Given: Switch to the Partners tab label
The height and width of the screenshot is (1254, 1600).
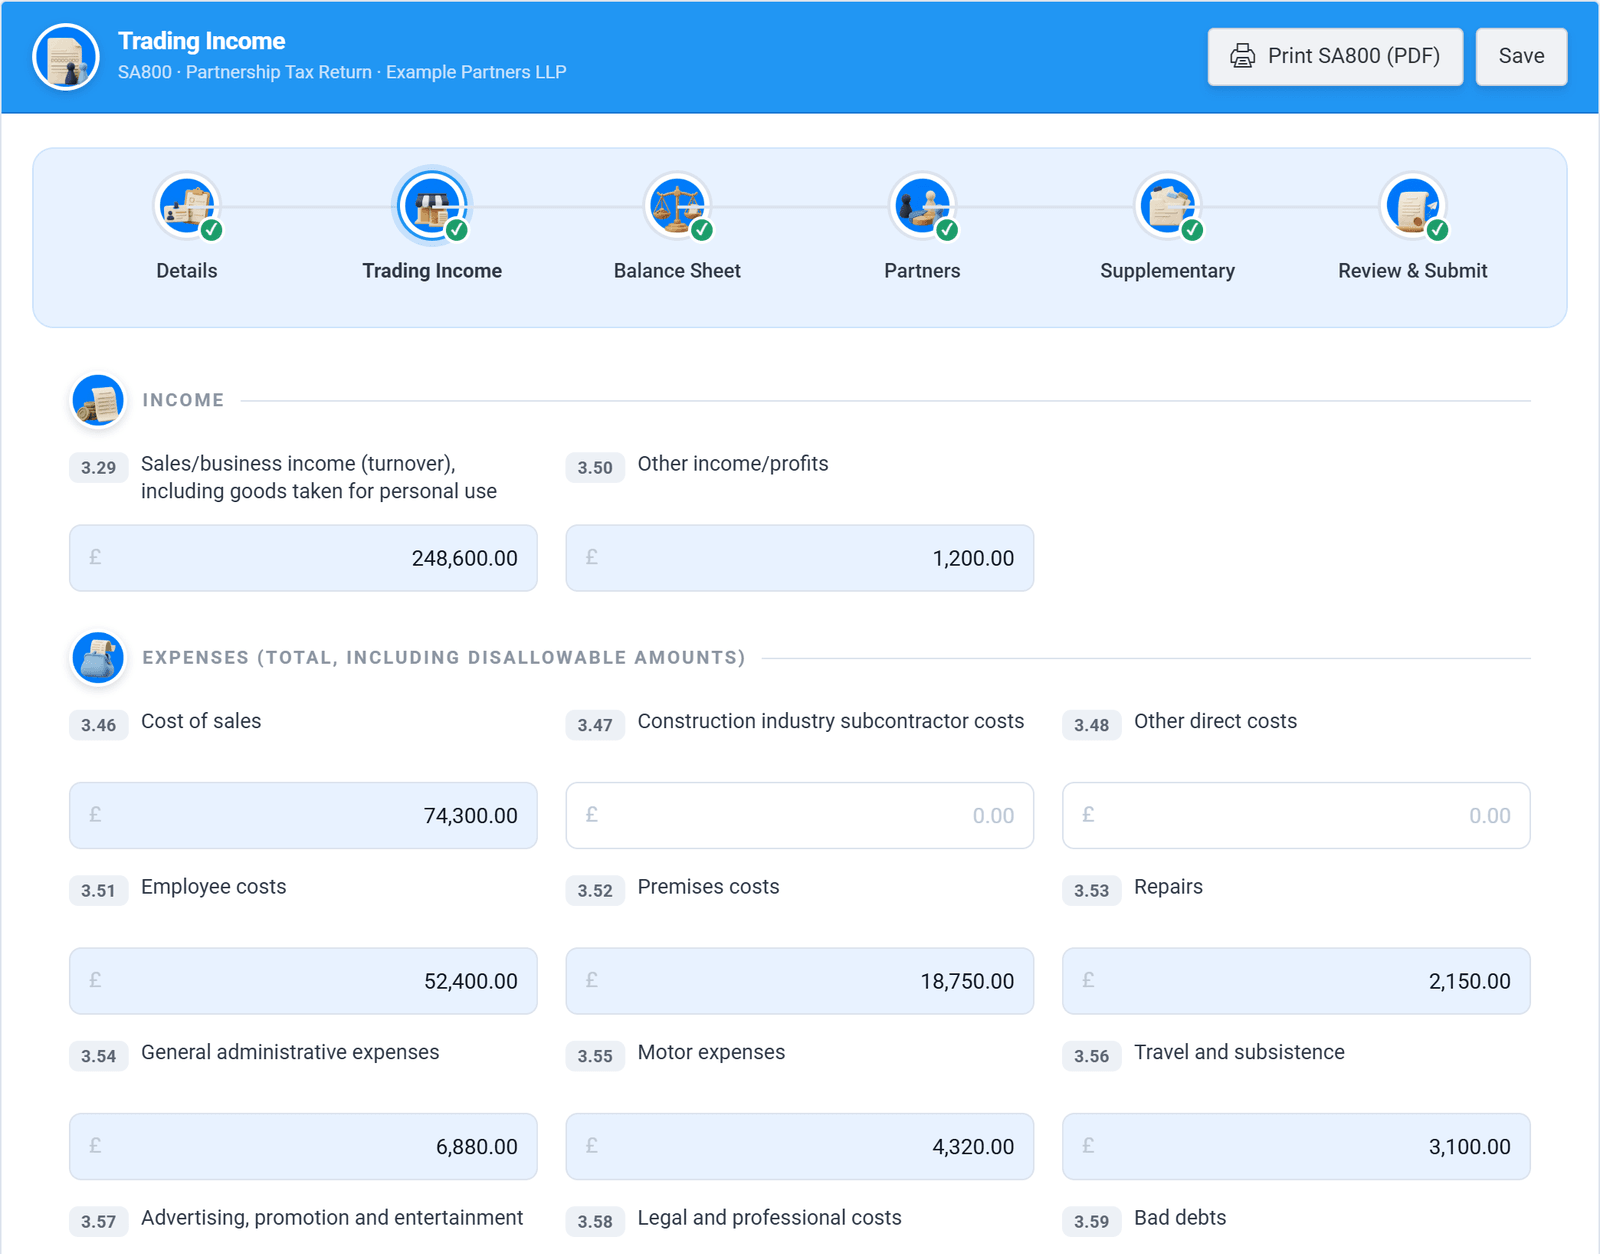Looking at the screenshot, I should (922, 271).
